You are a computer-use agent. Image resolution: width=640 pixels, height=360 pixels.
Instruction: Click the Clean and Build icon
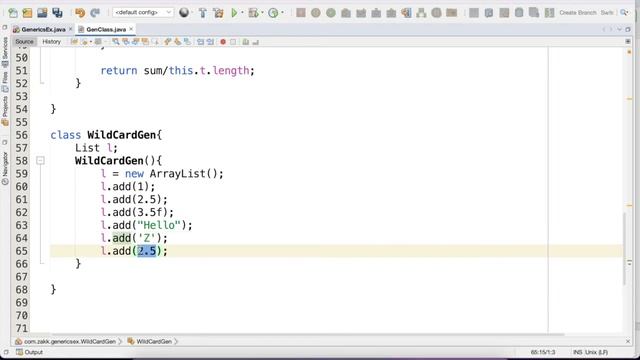point(218,13)
